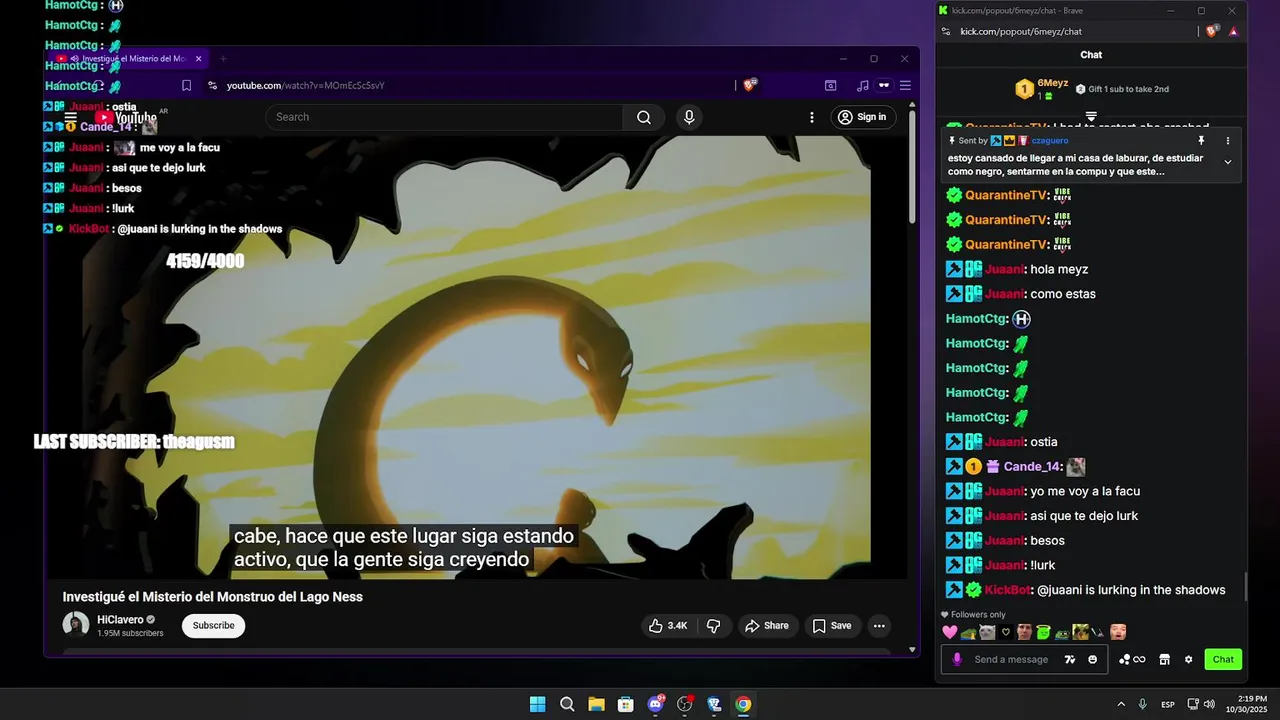
Task: Click the Kick chat scrollbar thumb
Action: (x=1245, y=586)
